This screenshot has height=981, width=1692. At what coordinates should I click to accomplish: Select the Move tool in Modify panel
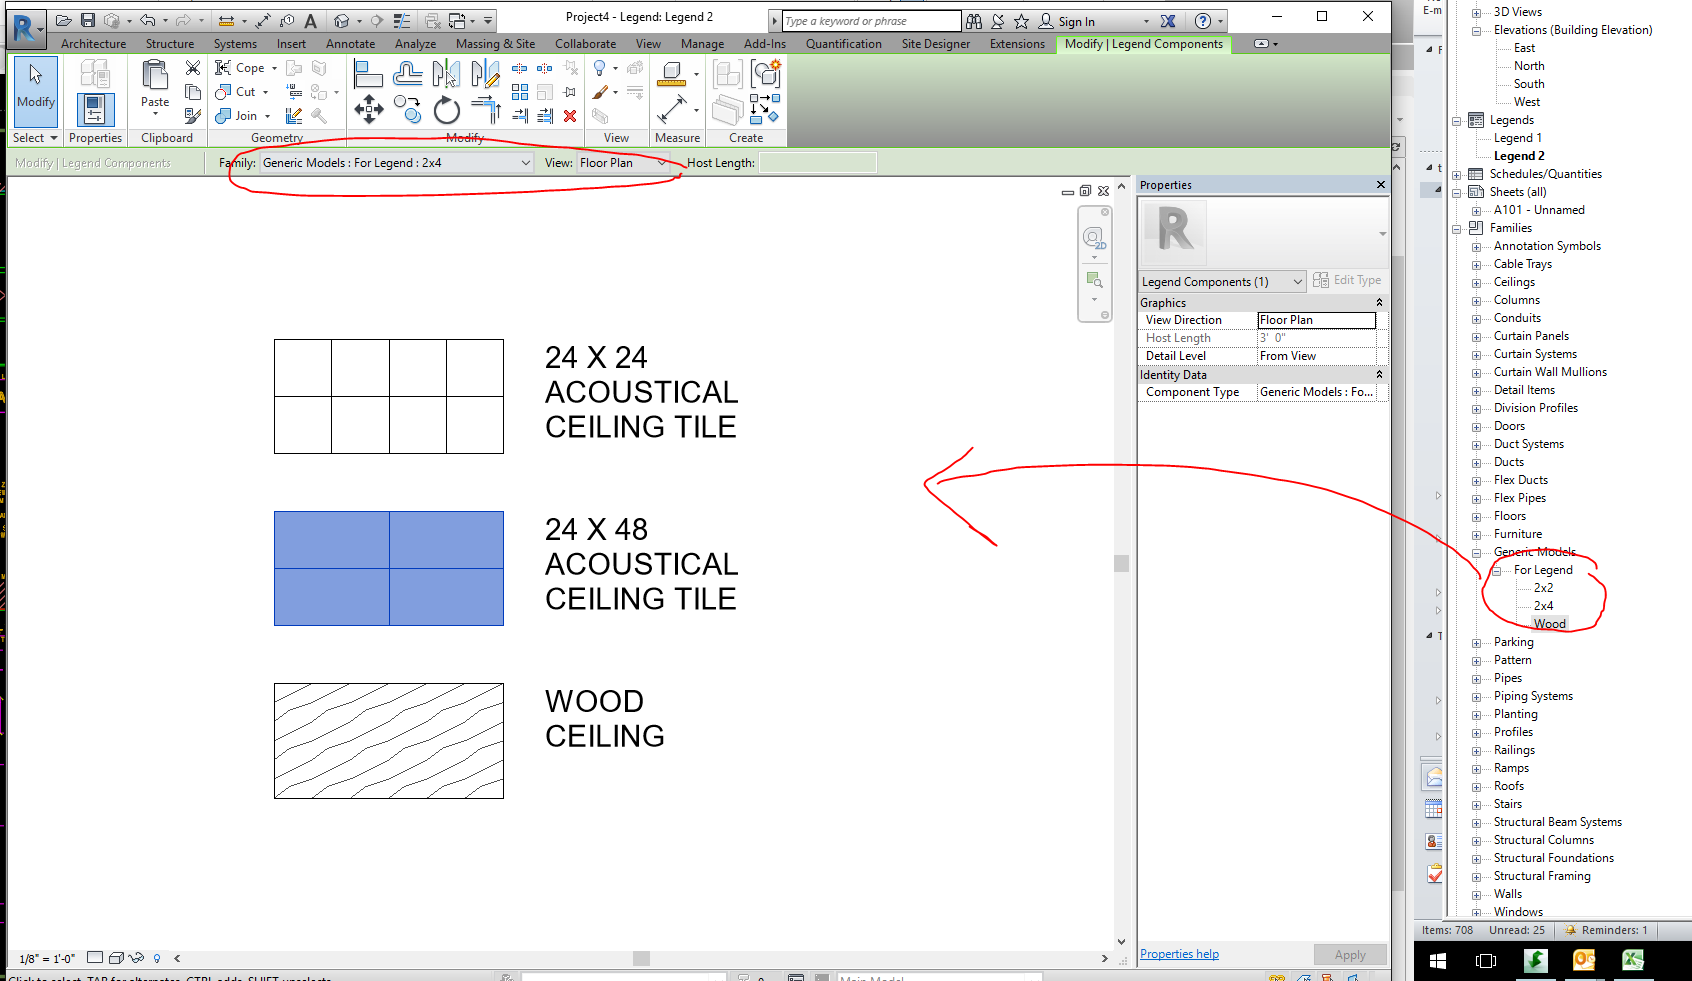click(368, 108)
